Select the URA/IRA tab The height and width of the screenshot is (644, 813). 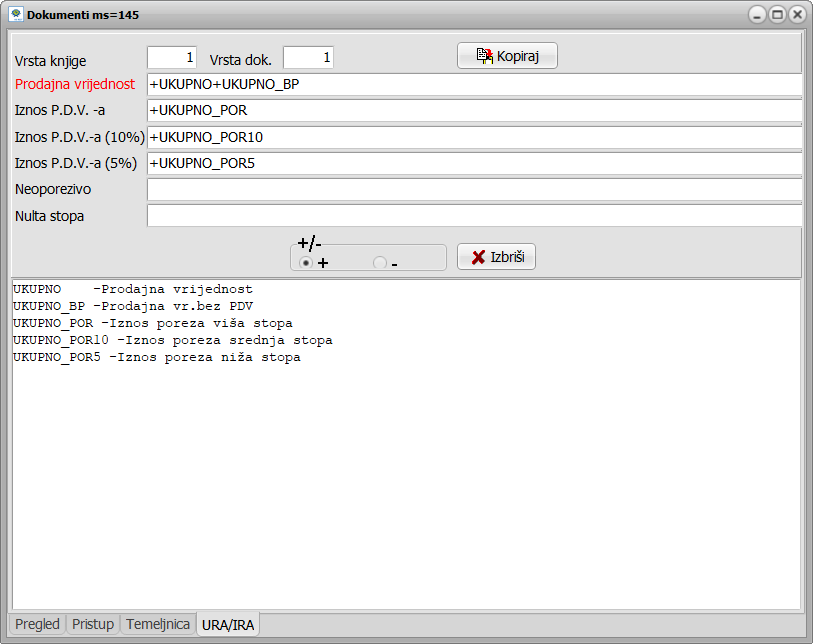229,624
